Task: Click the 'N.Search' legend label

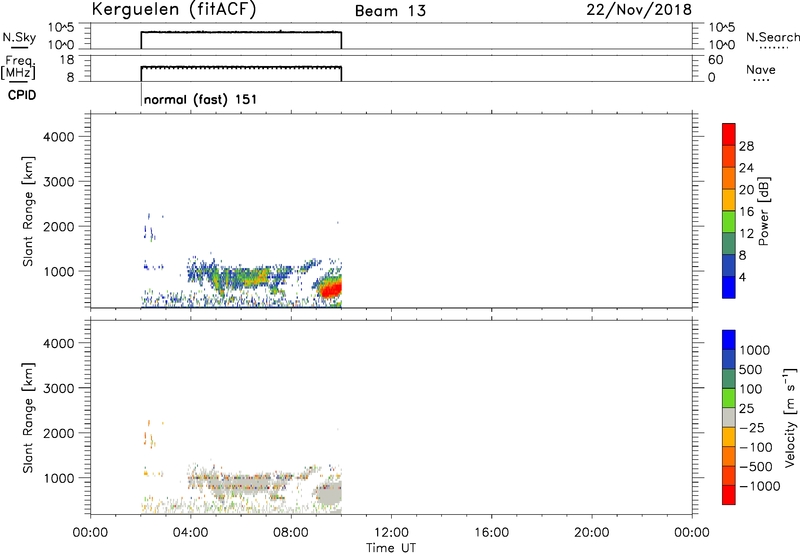Action: pyautogui.click(x=773, y=37)
